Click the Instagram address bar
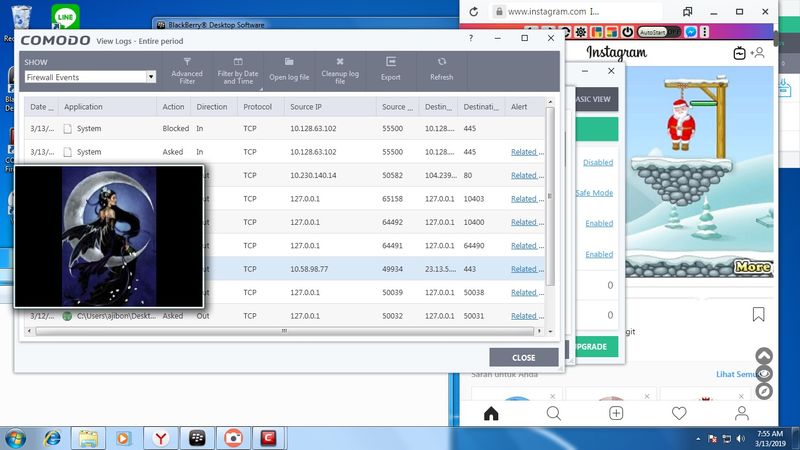This screenshot has width=800, height=450. pyautogui.click(x=577, y=11)
